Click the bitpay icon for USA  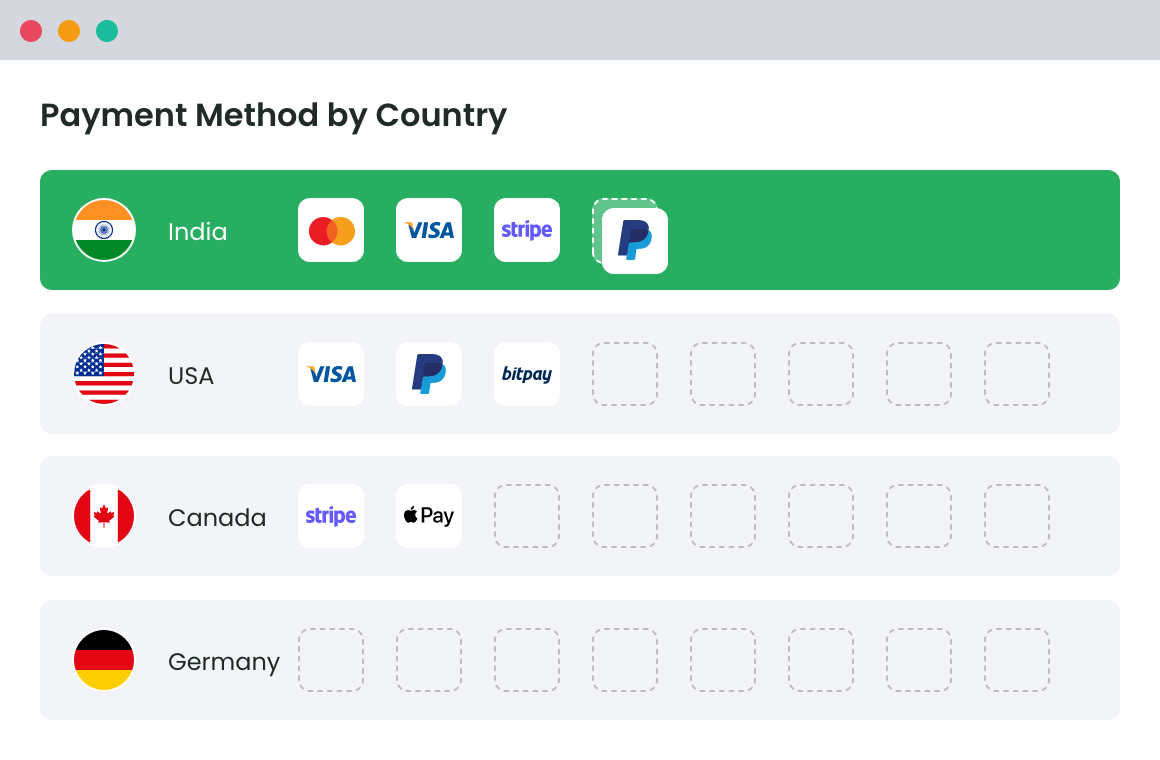(x=527, y=374)
